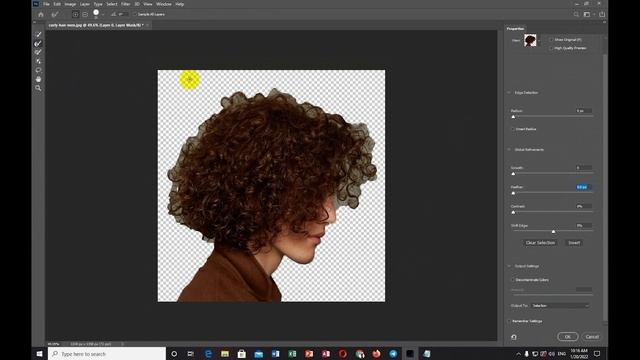
Task: Toggle Decontaminate Colors checkbox
Action: (513, 280)
